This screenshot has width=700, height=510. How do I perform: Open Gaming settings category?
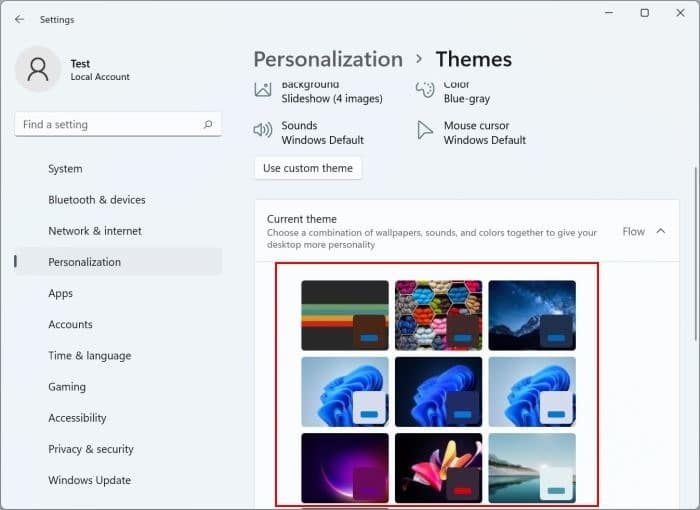(118, 387)
